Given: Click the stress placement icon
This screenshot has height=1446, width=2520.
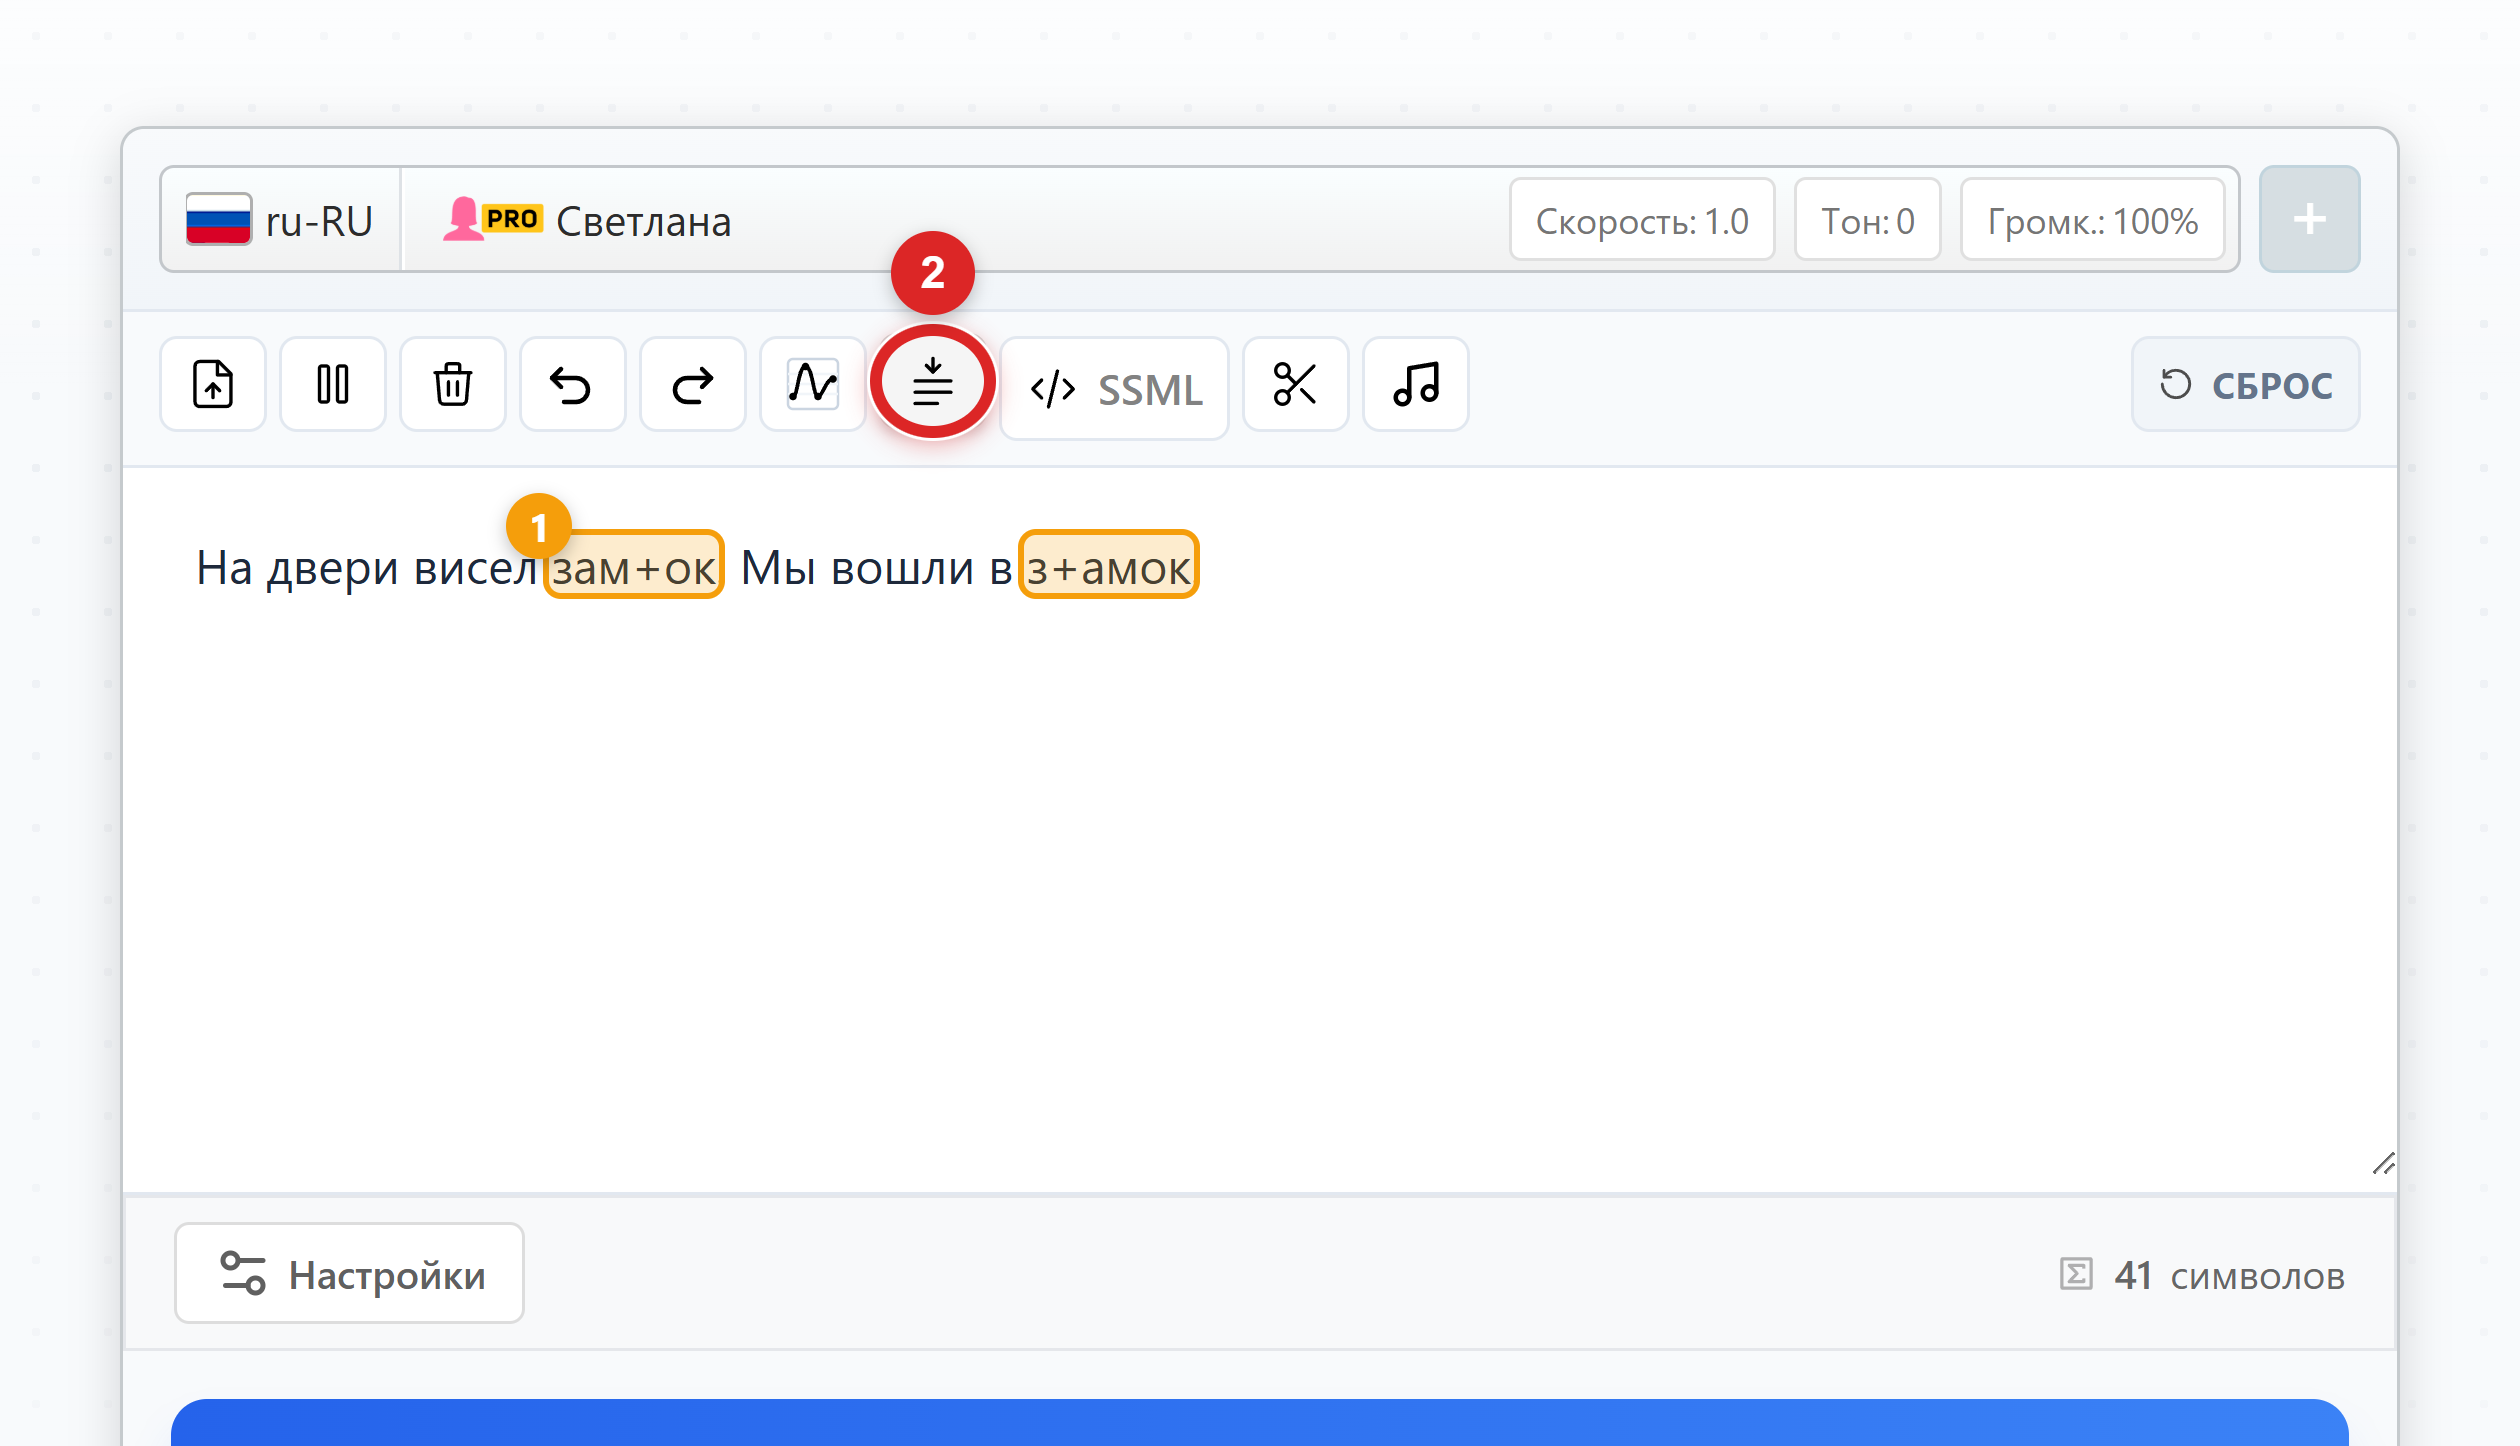Looking at the screenshot, I should coord(933,383).
